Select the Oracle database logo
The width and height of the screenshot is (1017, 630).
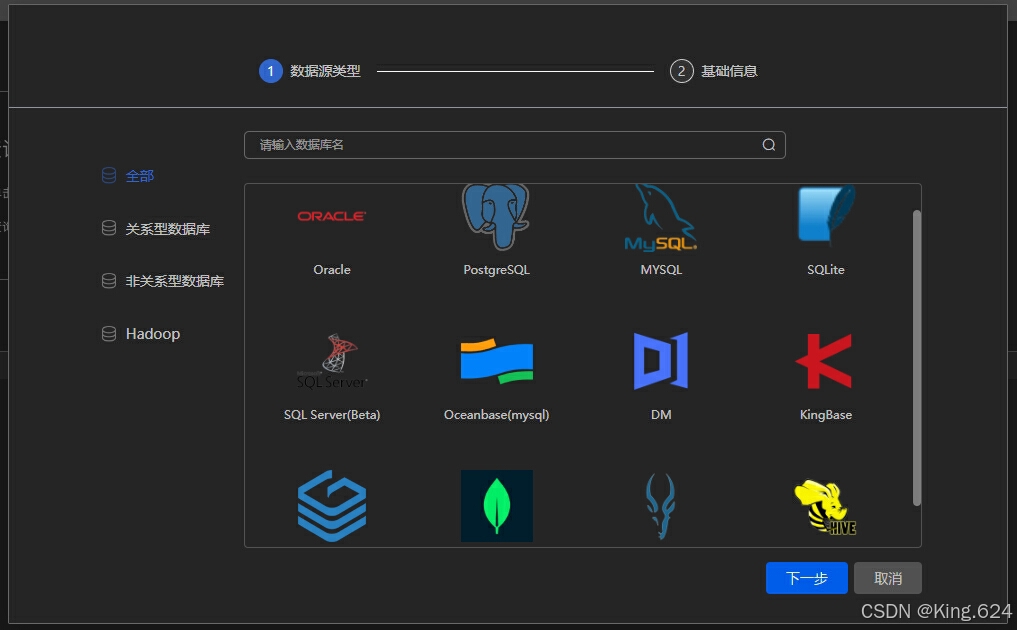tap(331, 216)
